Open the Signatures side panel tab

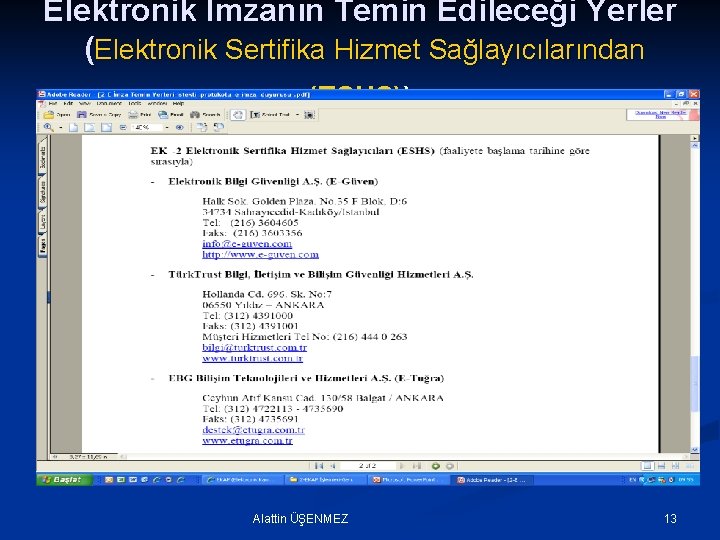pos(42,192)
